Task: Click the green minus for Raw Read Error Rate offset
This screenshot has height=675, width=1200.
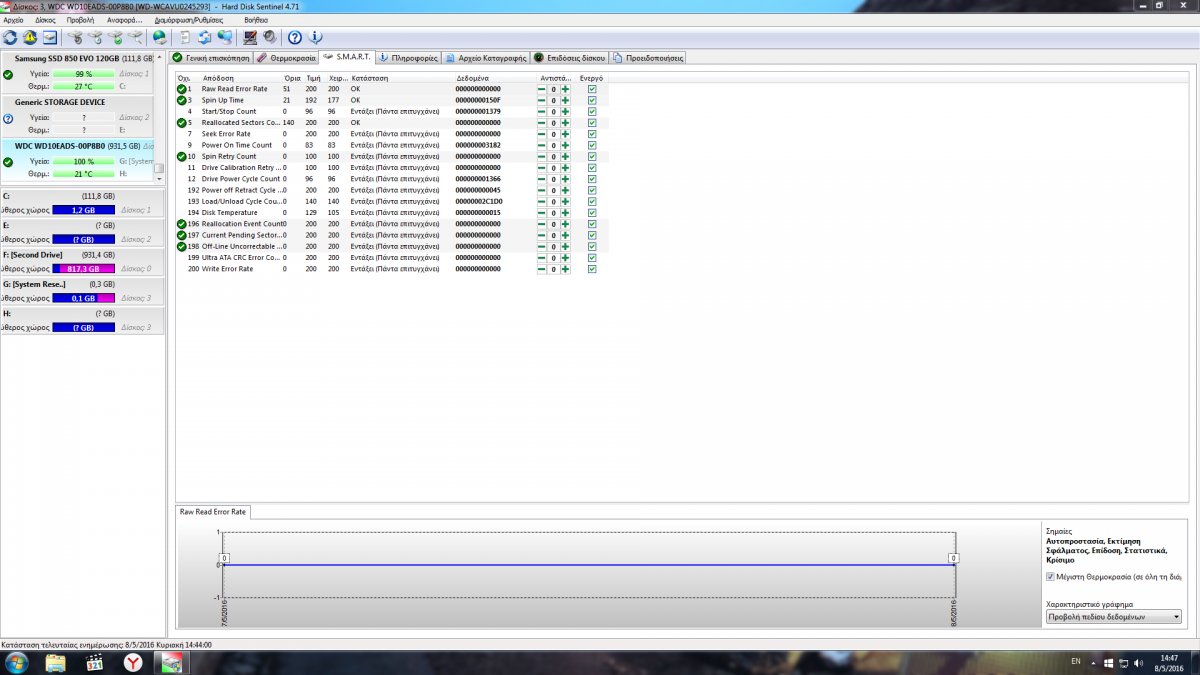Action: (541, 89)
